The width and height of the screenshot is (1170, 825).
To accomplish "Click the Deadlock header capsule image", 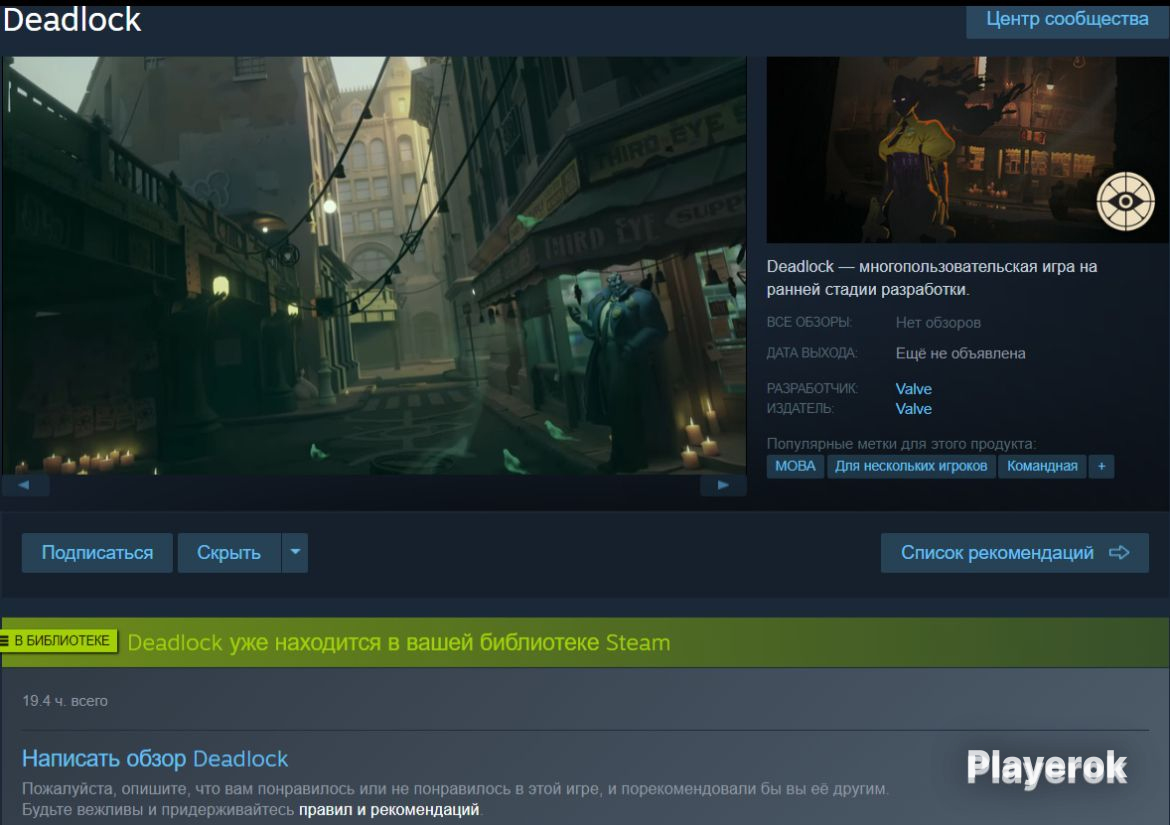I will pyautogui.click(x=967, y=150).
